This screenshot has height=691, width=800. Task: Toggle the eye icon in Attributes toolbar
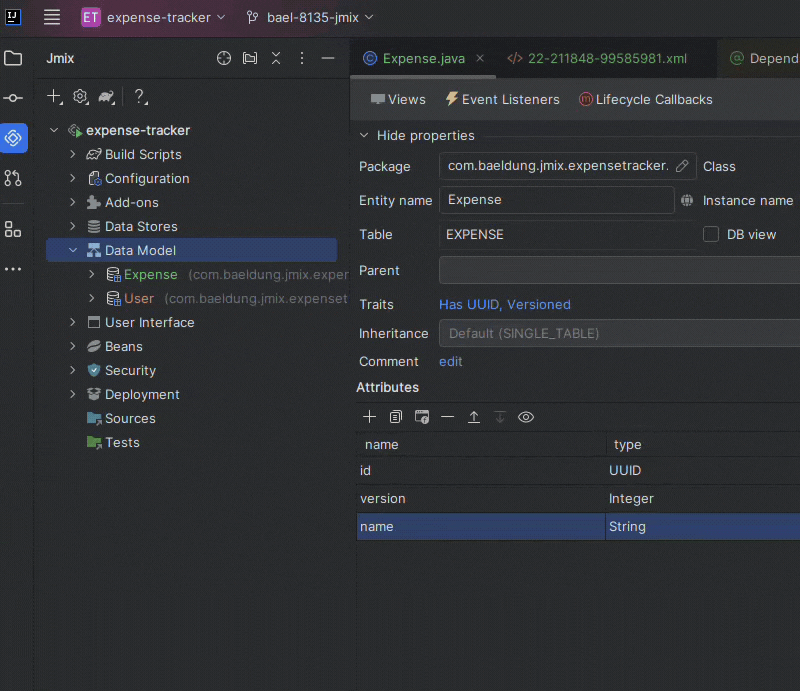(x=526, y=417)
